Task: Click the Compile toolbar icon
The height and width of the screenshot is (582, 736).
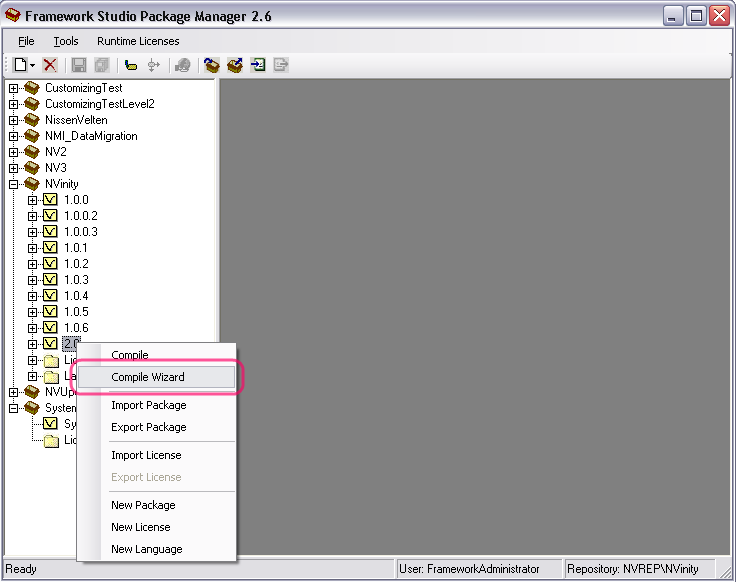Action: click(131, 65)
